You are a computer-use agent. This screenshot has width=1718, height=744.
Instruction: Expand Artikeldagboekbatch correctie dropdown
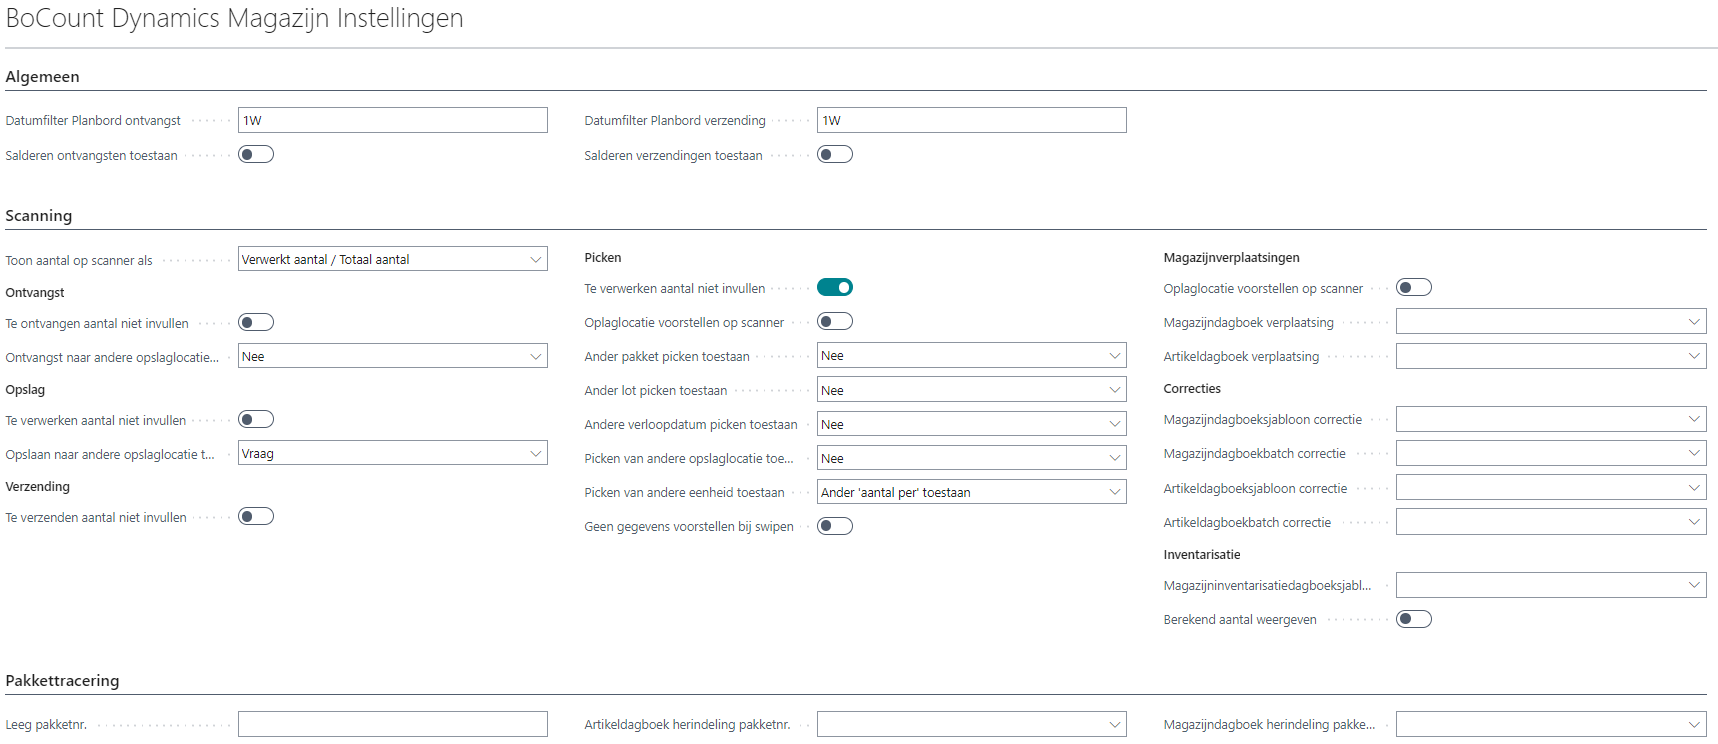[x=1551, y=522]
